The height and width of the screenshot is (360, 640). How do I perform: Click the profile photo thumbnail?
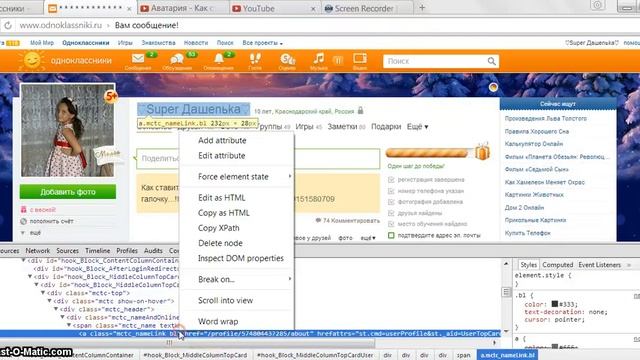(68, 130)
